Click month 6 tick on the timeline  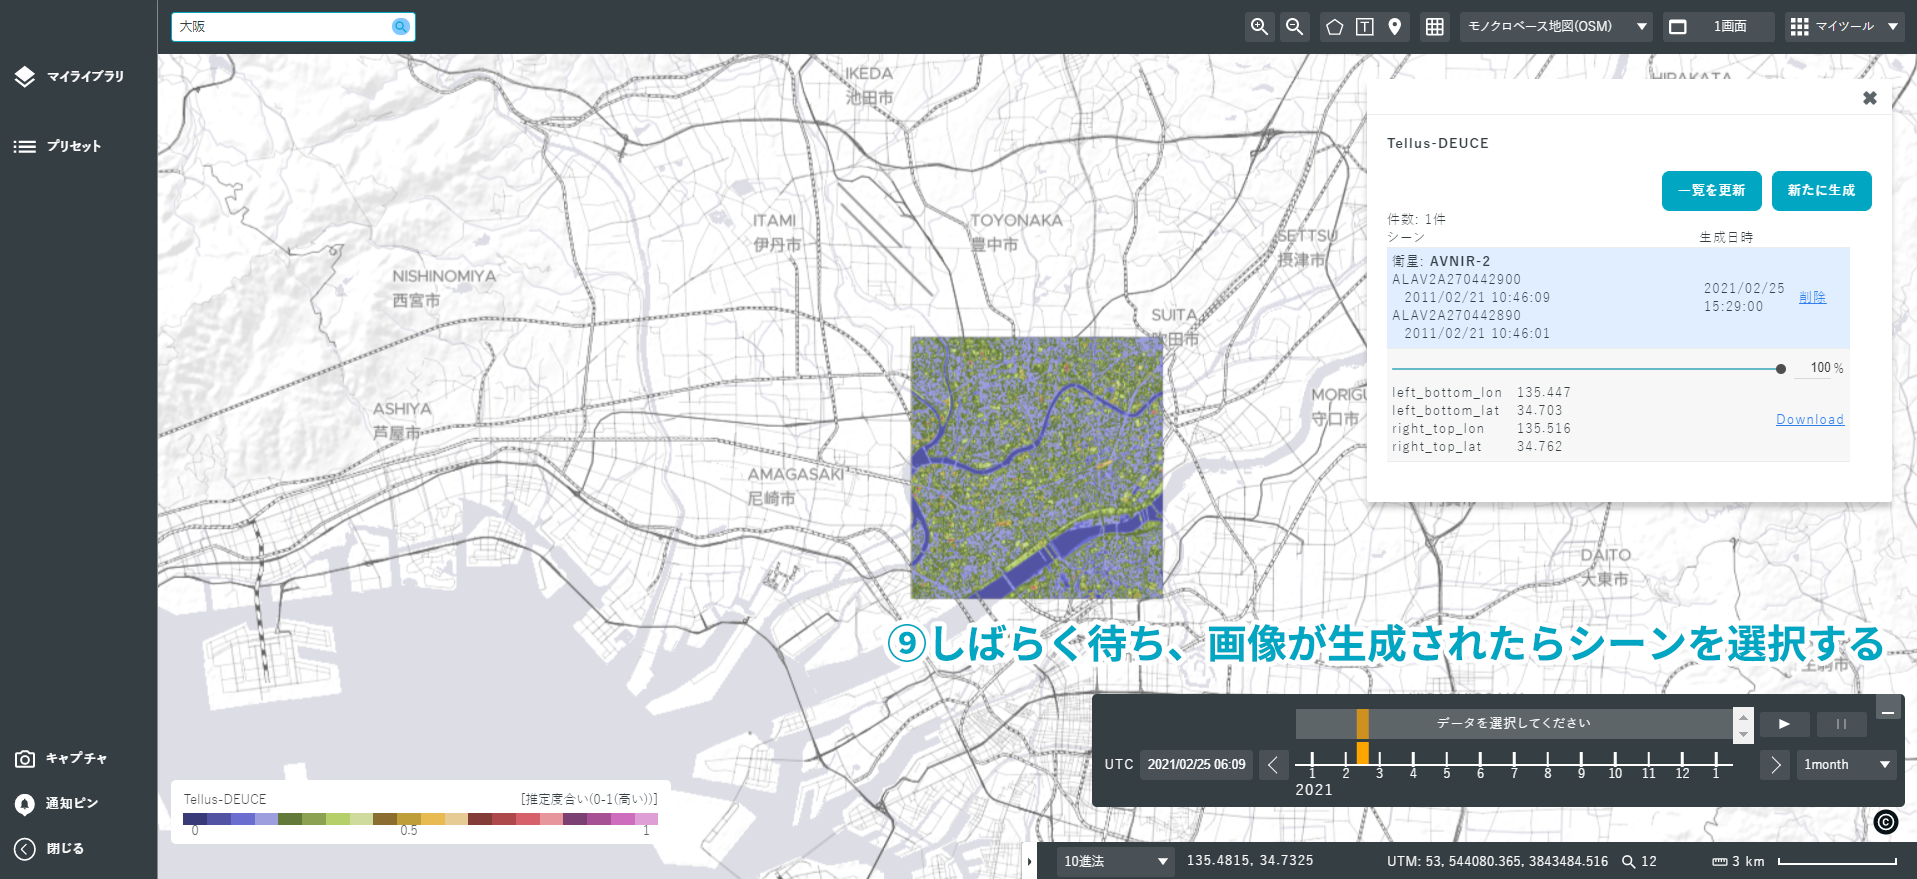click(x=1480, y=765)
